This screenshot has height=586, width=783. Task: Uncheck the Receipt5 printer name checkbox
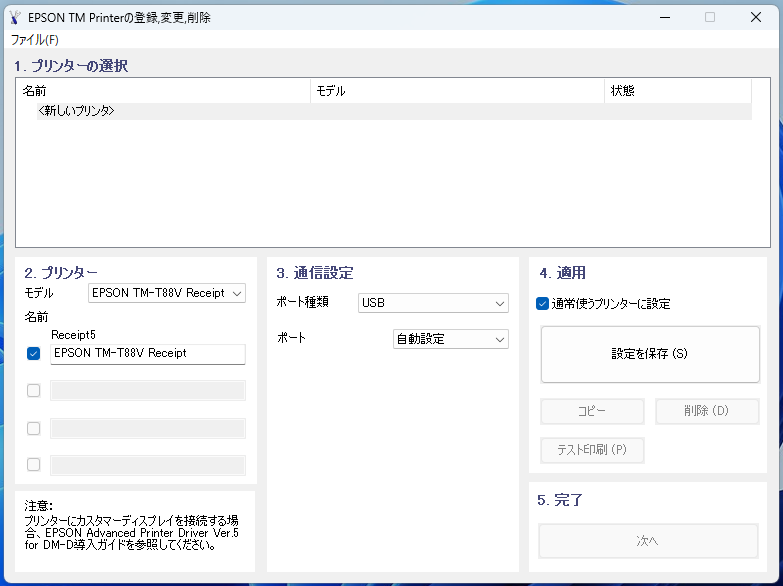(x=34, y=354)
